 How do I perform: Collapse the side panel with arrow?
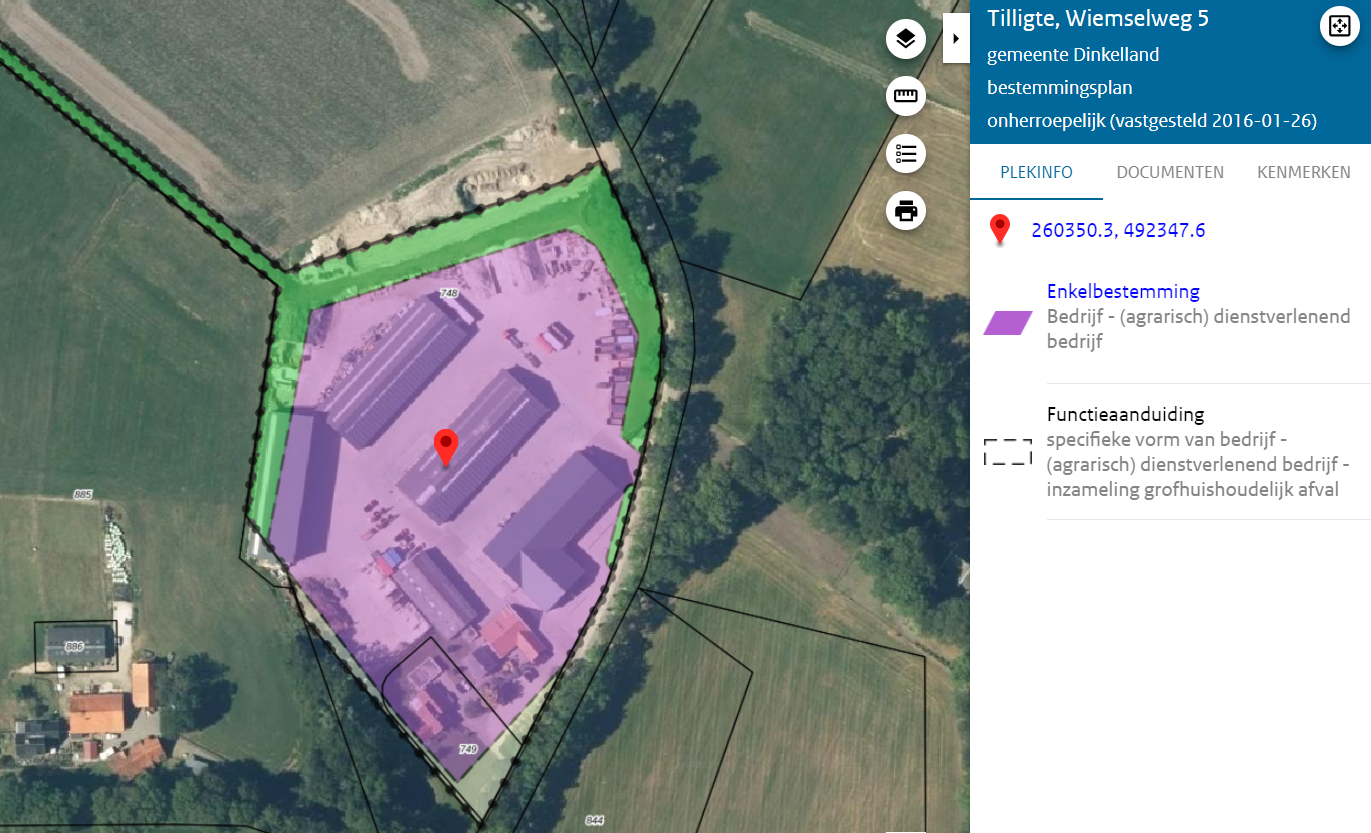click(955, 39)
